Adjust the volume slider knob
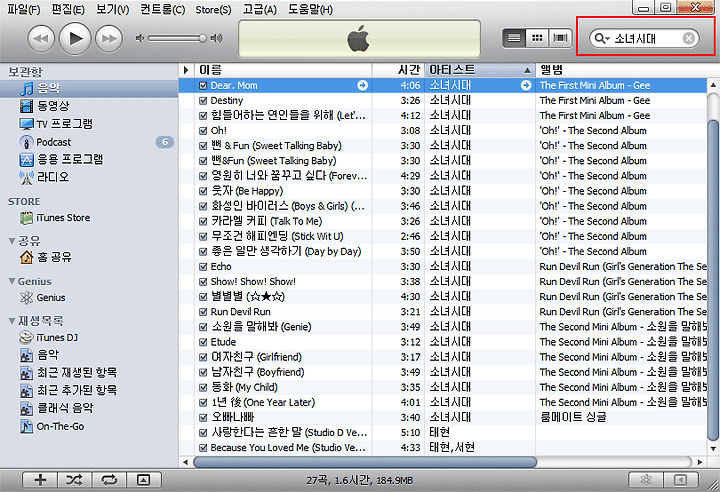This screenshot has width=720, height=492. click(x=202, y=38)
